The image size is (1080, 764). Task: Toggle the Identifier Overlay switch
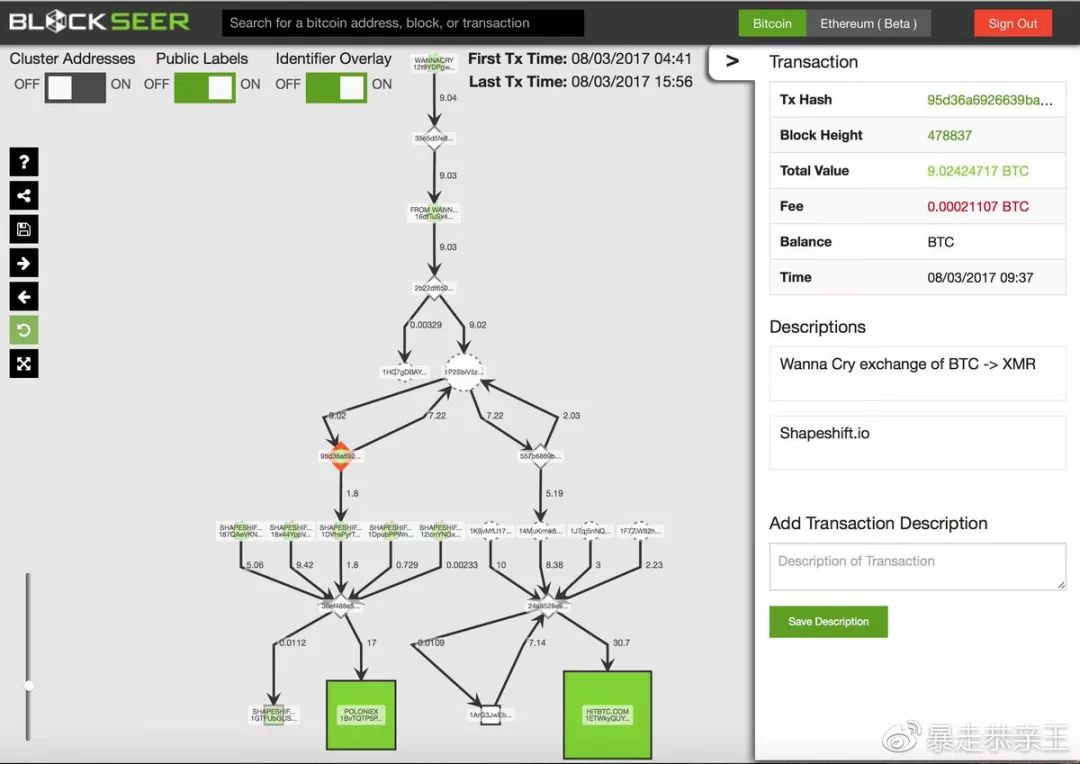(x=336, y=87)
